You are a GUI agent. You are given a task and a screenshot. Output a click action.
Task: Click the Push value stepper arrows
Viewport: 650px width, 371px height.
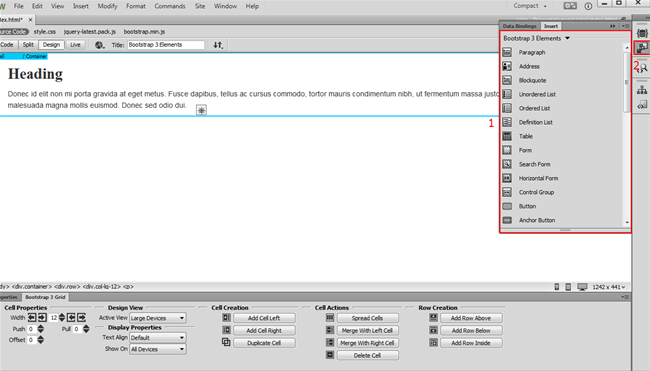click(41, 329)
